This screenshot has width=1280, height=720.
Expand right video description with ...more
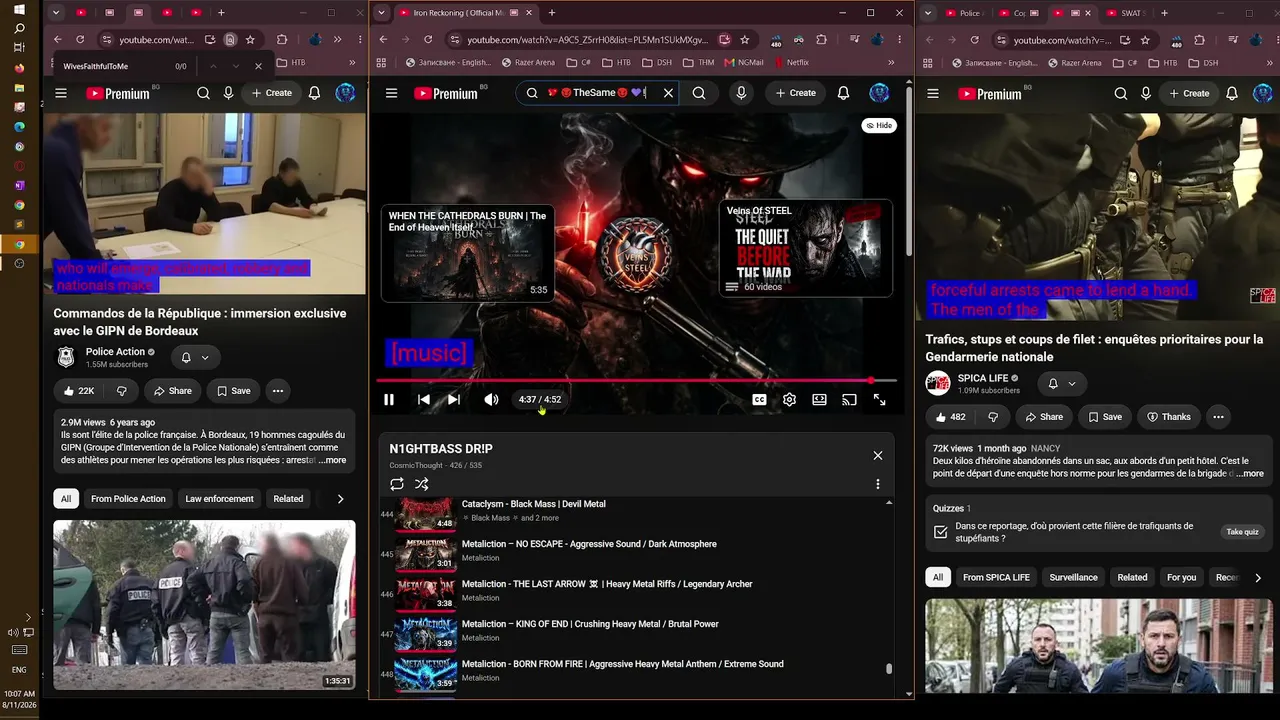1251,474
